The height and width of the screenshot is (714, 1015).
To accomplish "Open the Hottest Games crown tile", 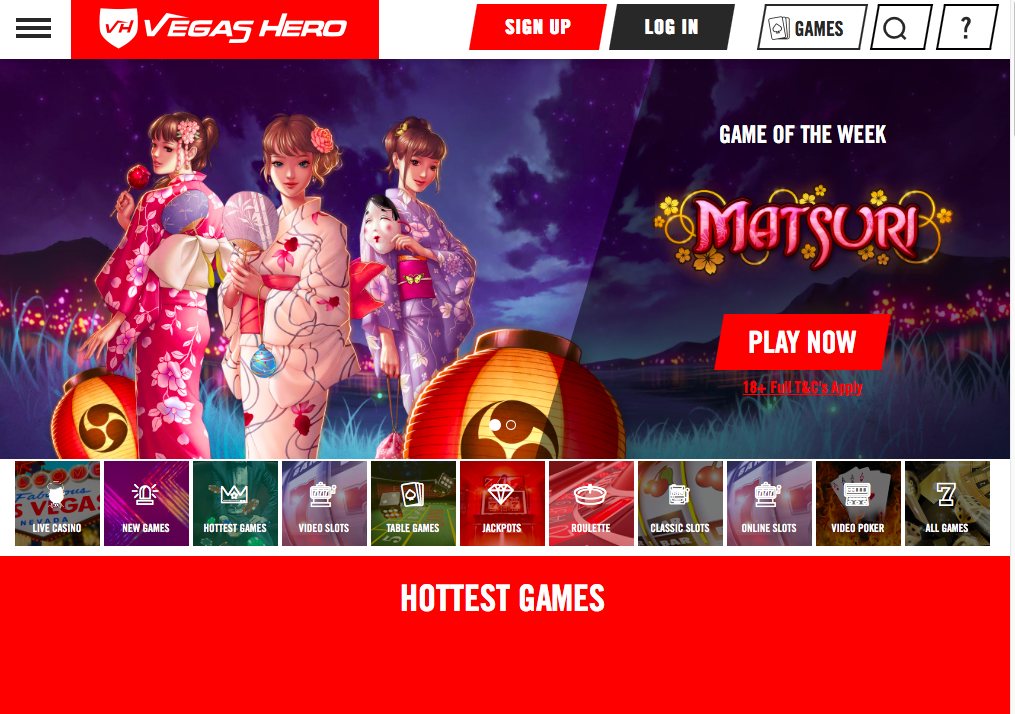I will [x=236, y=503].
